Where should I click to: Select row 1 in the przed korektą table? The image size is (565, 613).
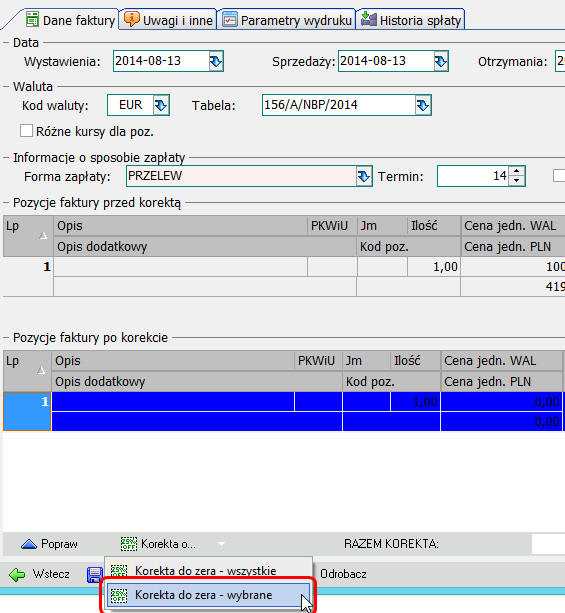click(x=283, y=277)
